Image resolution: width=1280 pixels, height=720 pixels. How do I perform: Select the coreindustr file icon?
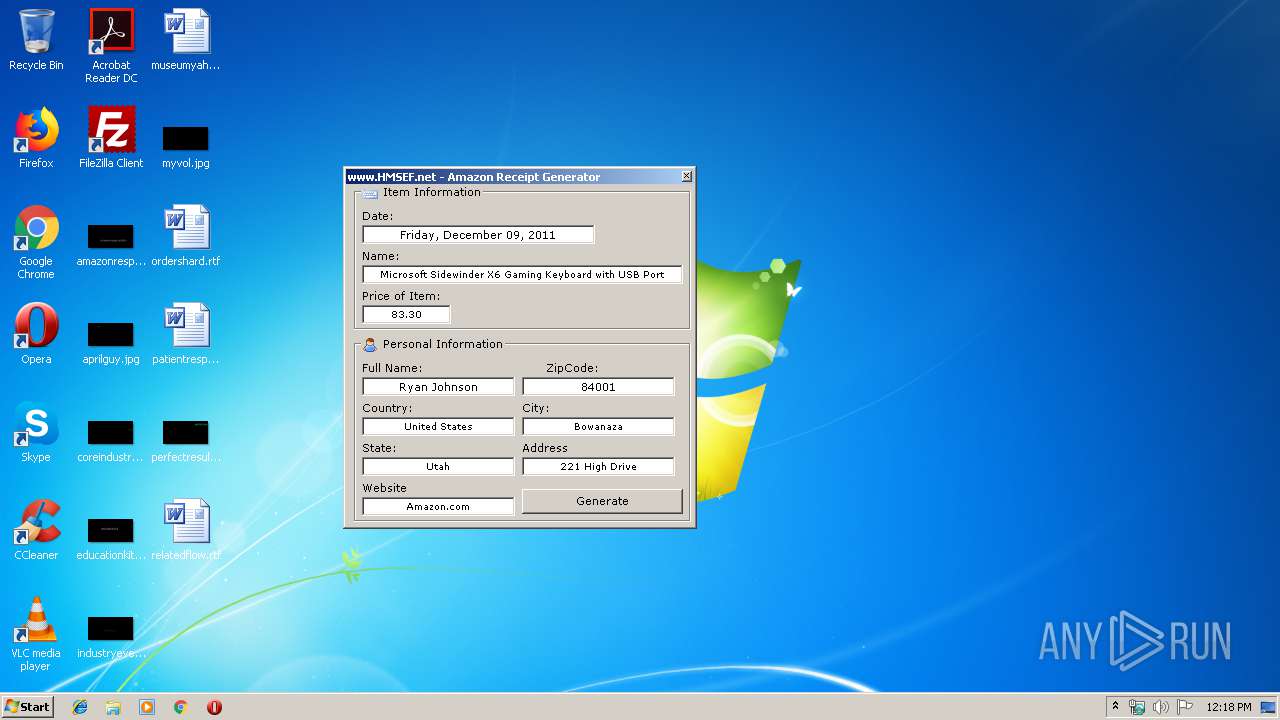(x=111, y=441)
